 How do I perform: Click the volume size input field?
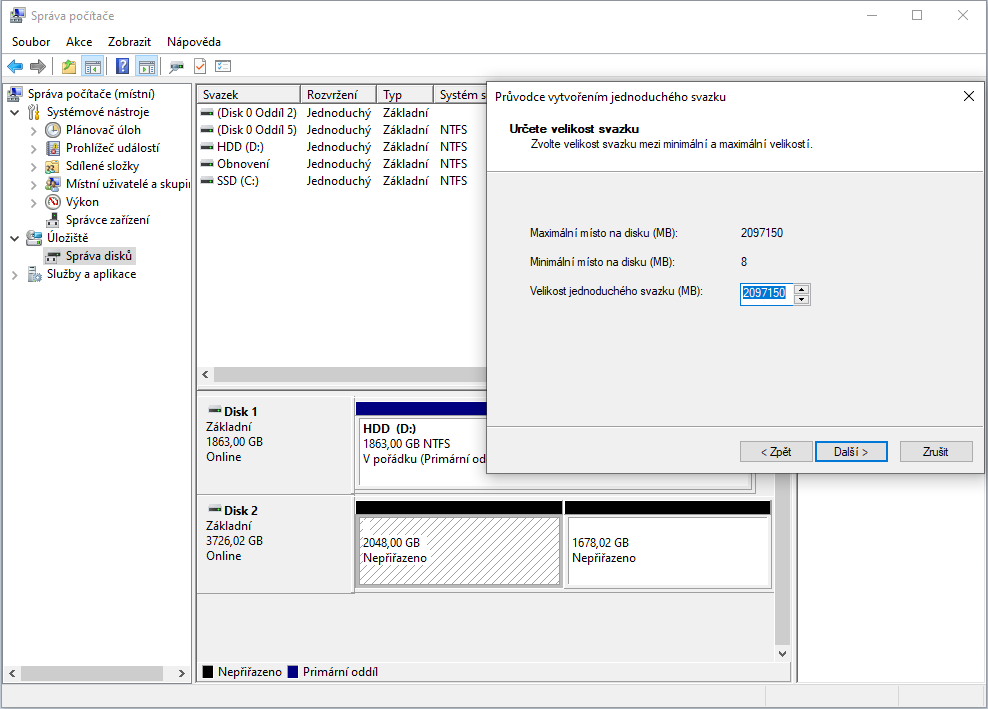[765, 294]
